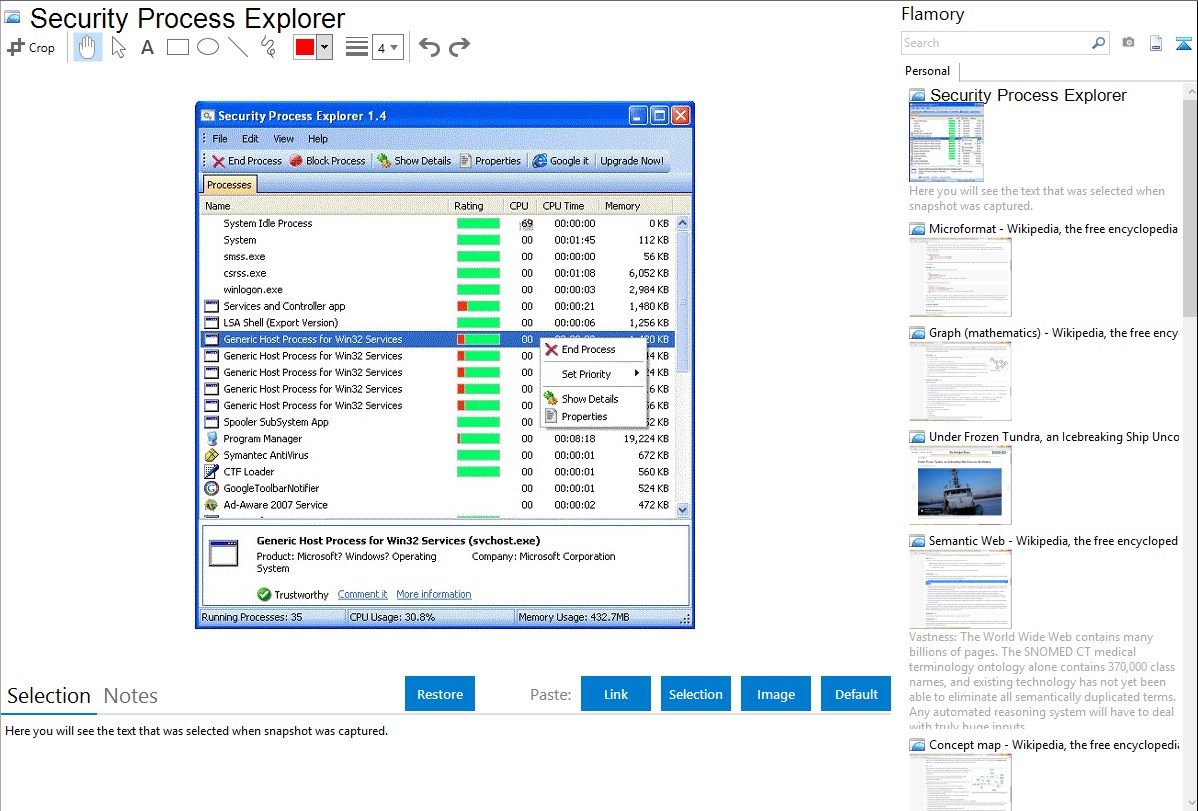This screenshot has width=1198, height=811.
Task: Sort processes by the Rating column header
Action: (468, 206)
